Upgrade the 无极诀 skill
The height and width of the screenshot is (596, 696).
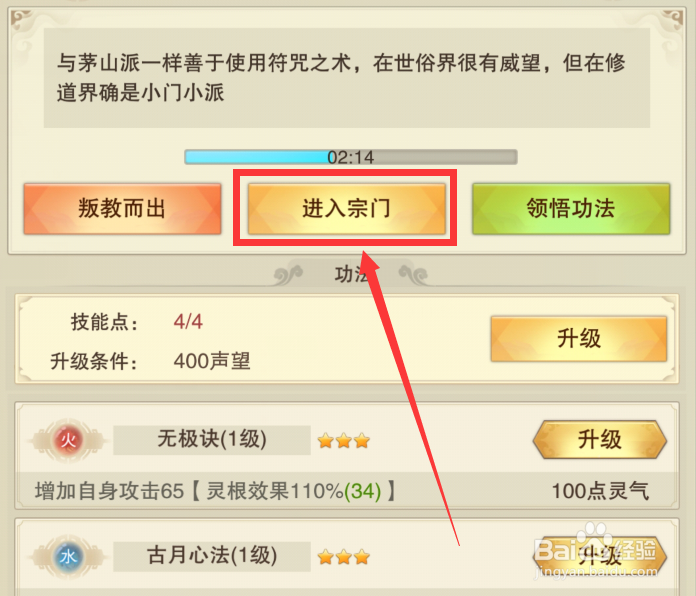[600, 440]
